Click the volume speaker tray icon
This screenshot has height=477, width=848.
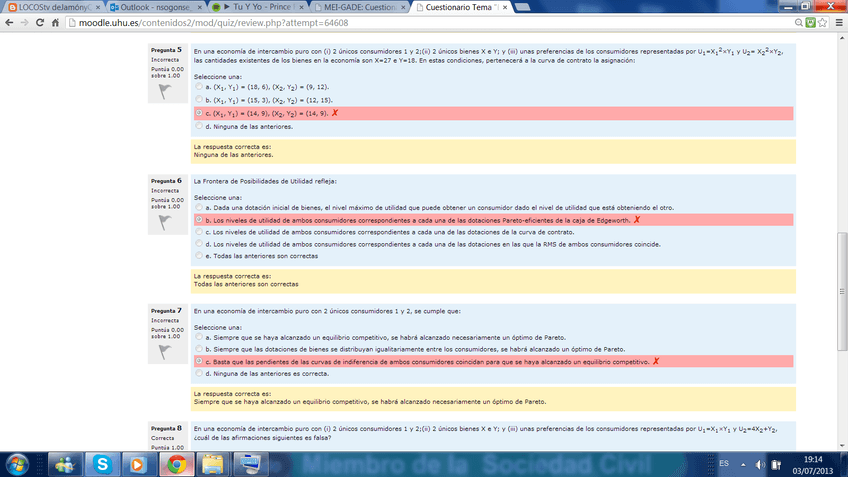pos(760,465)
